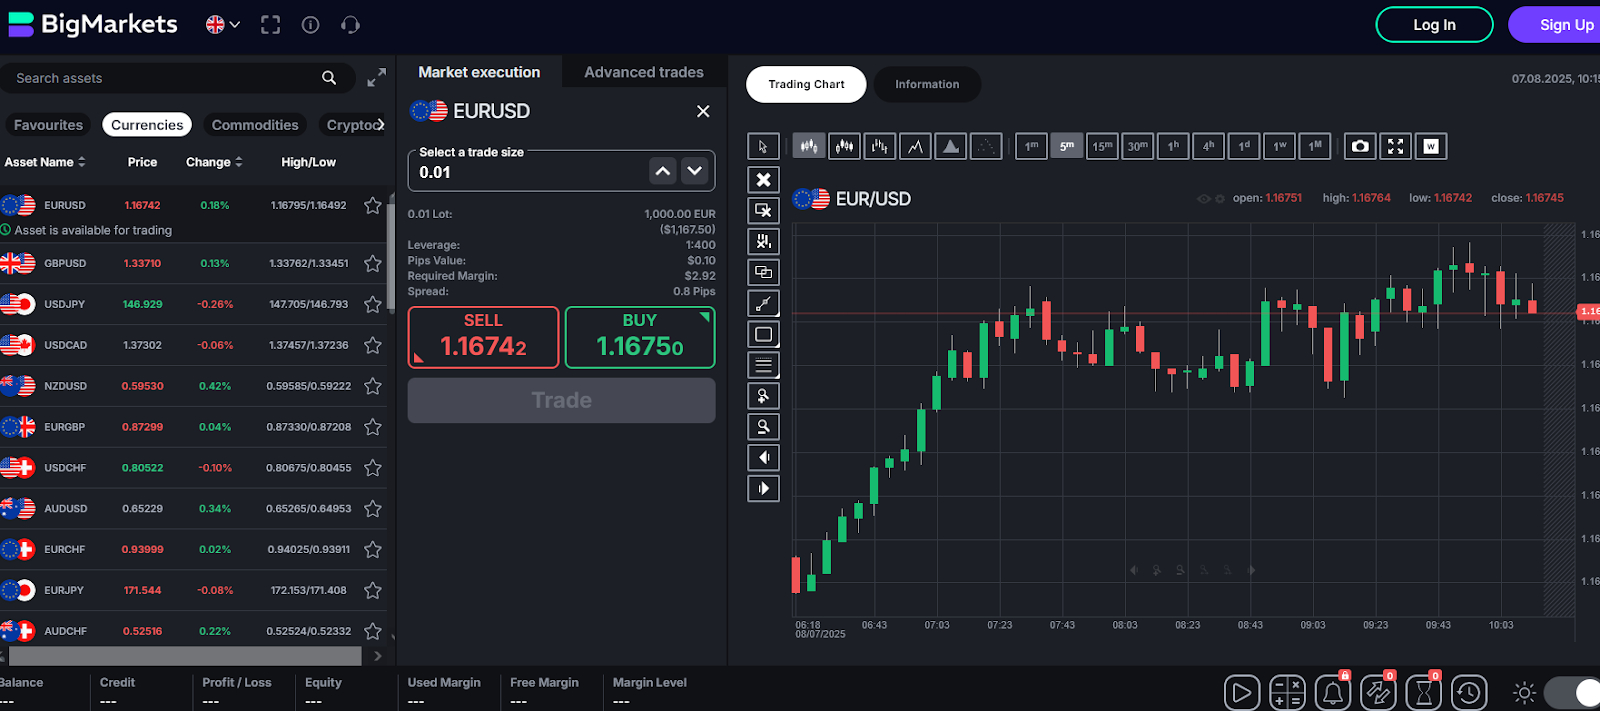Viewport: 1600px width, 711px height.
Task: Click the info circle icon in header
Action: (x=311, y=25)
